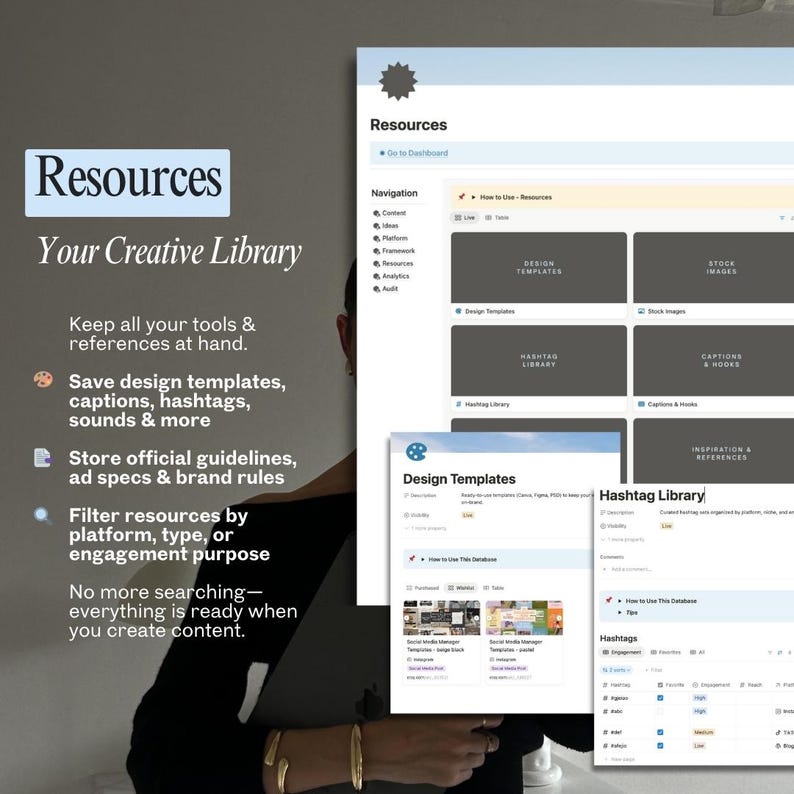Open the pastel templates card thumbnail
The image size is (794, 794).
pyautogui.click(x=524, y=618)
